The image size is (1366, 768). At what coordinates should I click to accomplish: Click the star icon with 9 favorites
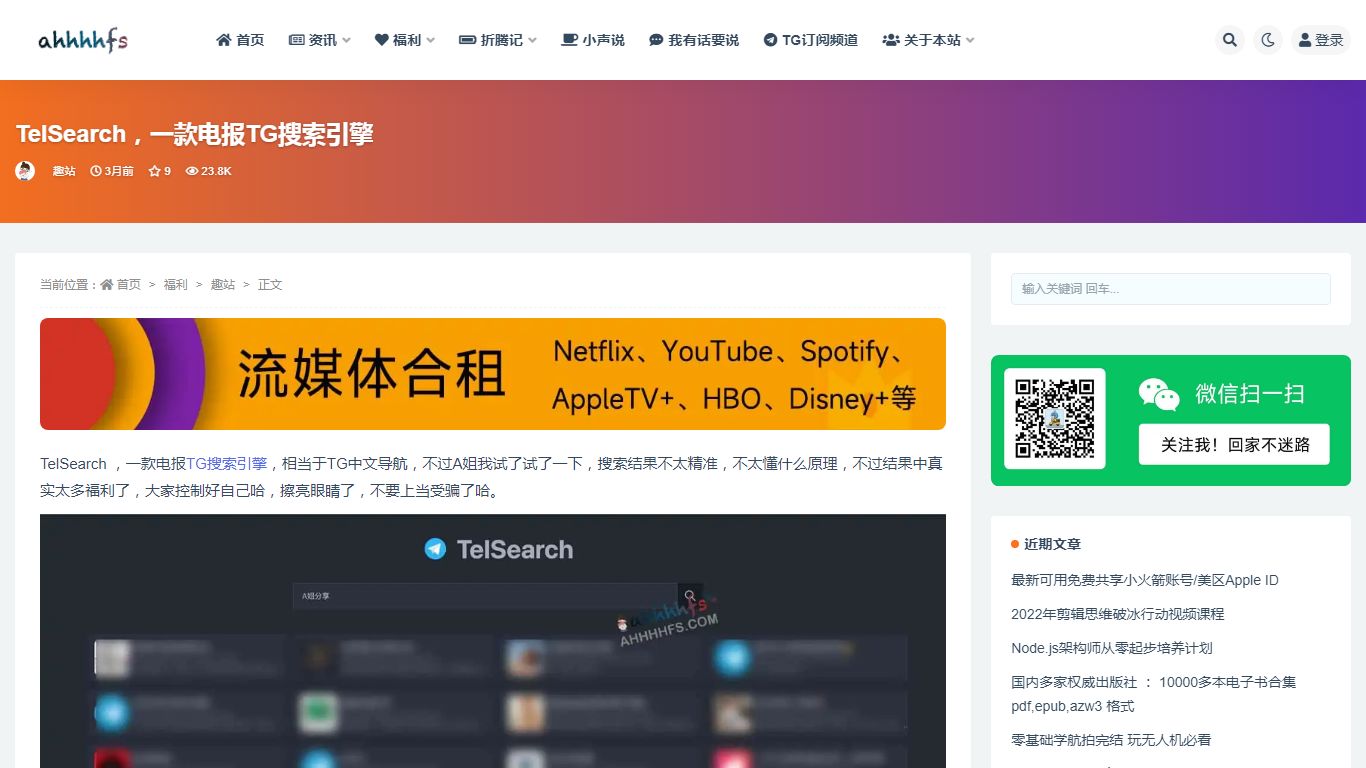pos(154,171)
